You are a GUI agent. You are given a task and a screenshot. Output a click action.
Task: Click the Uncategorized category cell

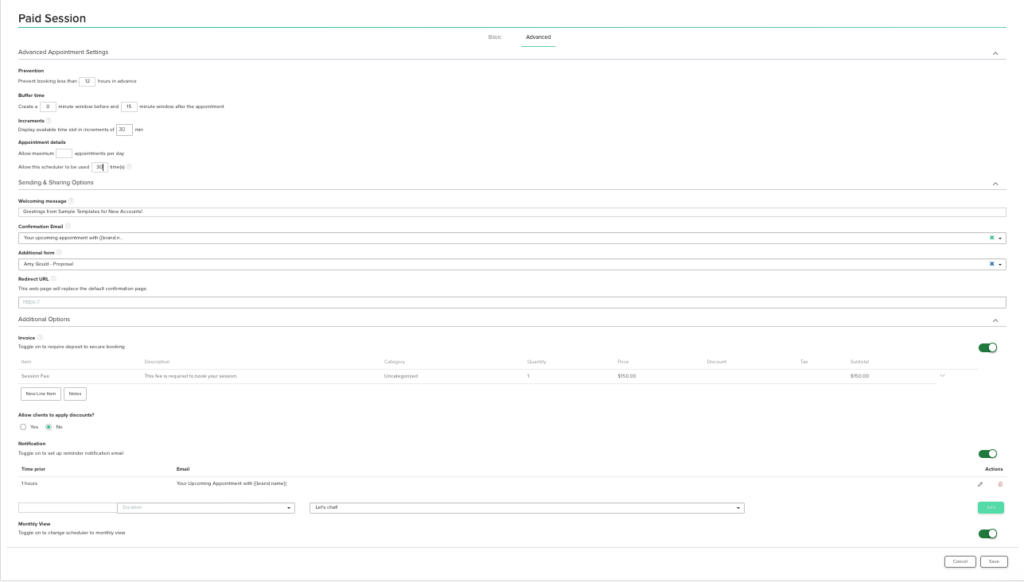click(x=401, y=376)
